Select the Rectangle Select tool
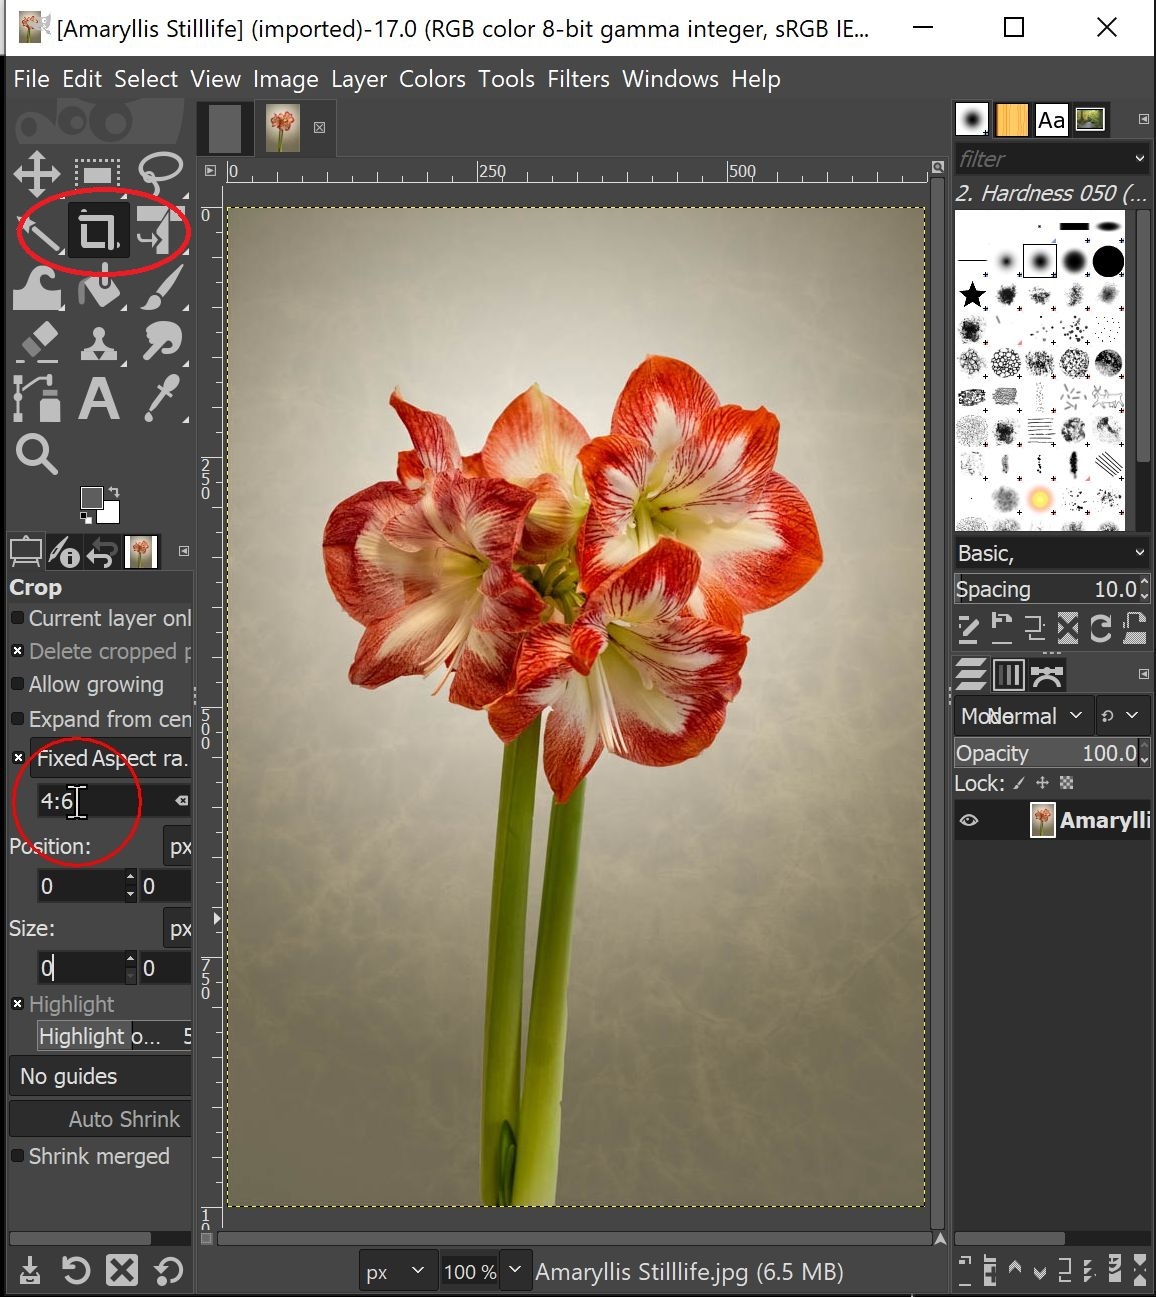Image resolution: width=1156 pixels, height=1297 pixels. point(97,174)
